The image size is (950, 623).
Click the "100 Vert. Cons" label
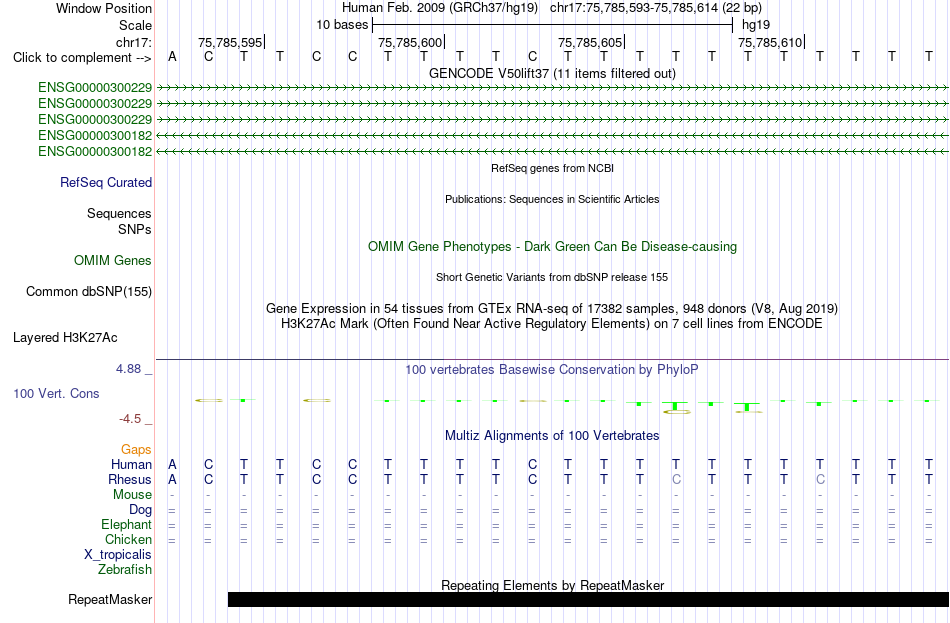56,393
